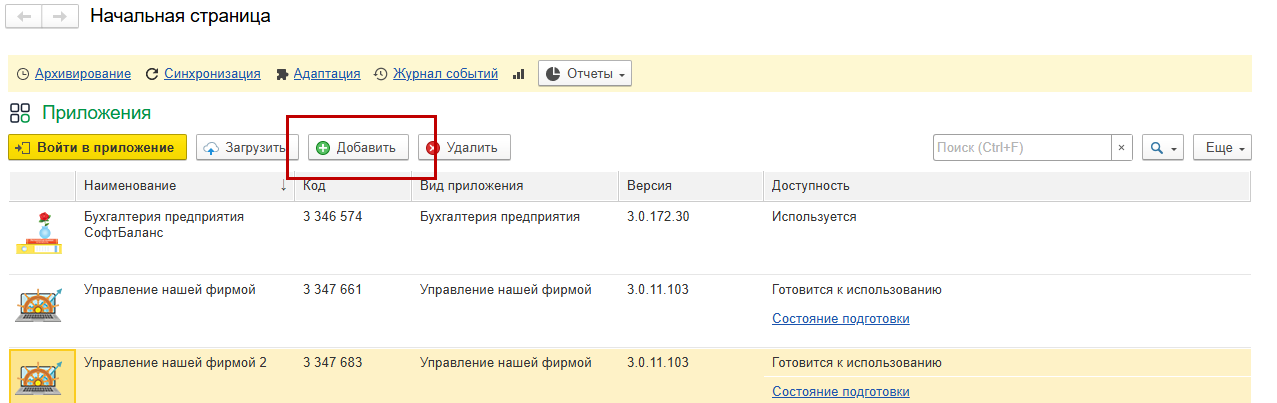Click the Удалить button
The image size is (1277, 403).
tap(464, 147)
